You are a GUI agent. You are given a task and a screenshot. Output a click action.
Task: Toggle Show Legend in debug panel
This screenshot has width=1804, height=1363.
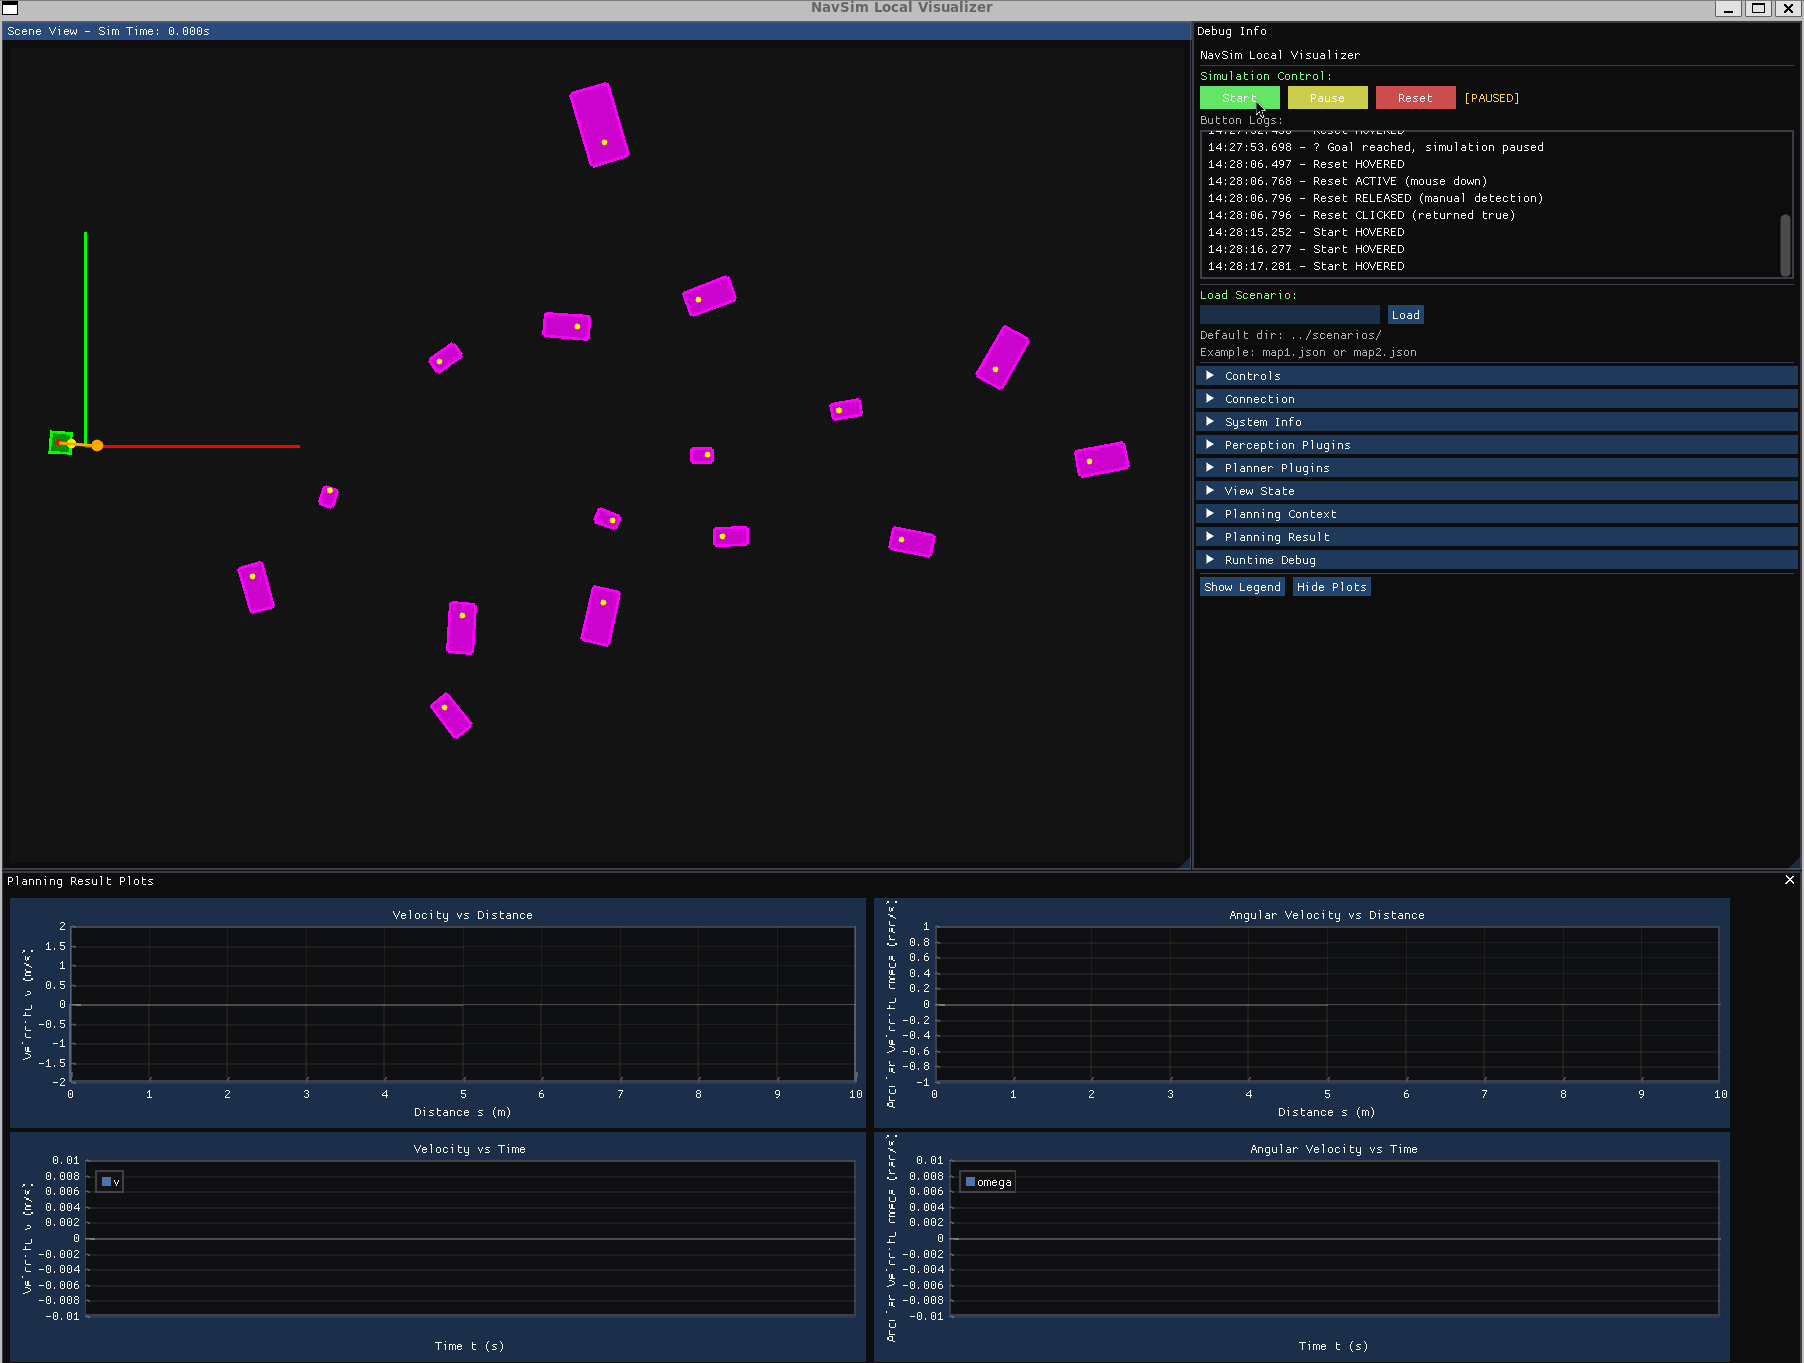[x=1241, y=587]
